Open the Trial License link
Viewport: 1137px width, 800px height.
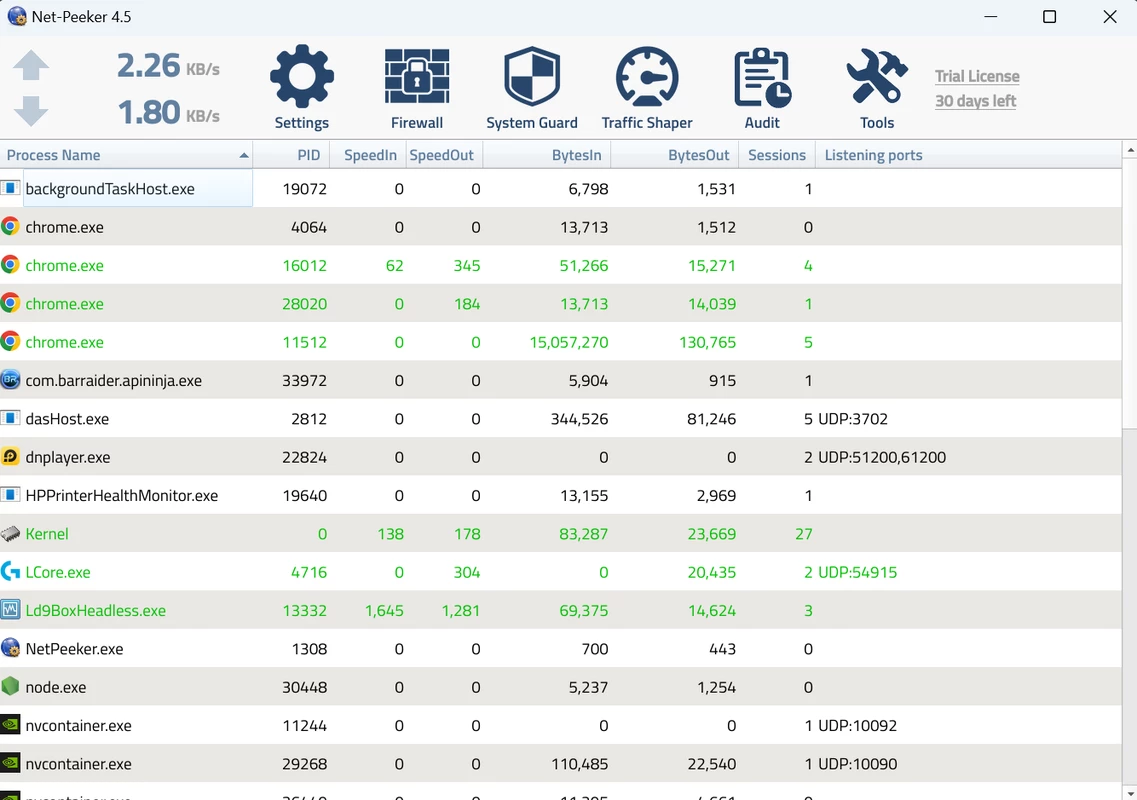(977, 76)
